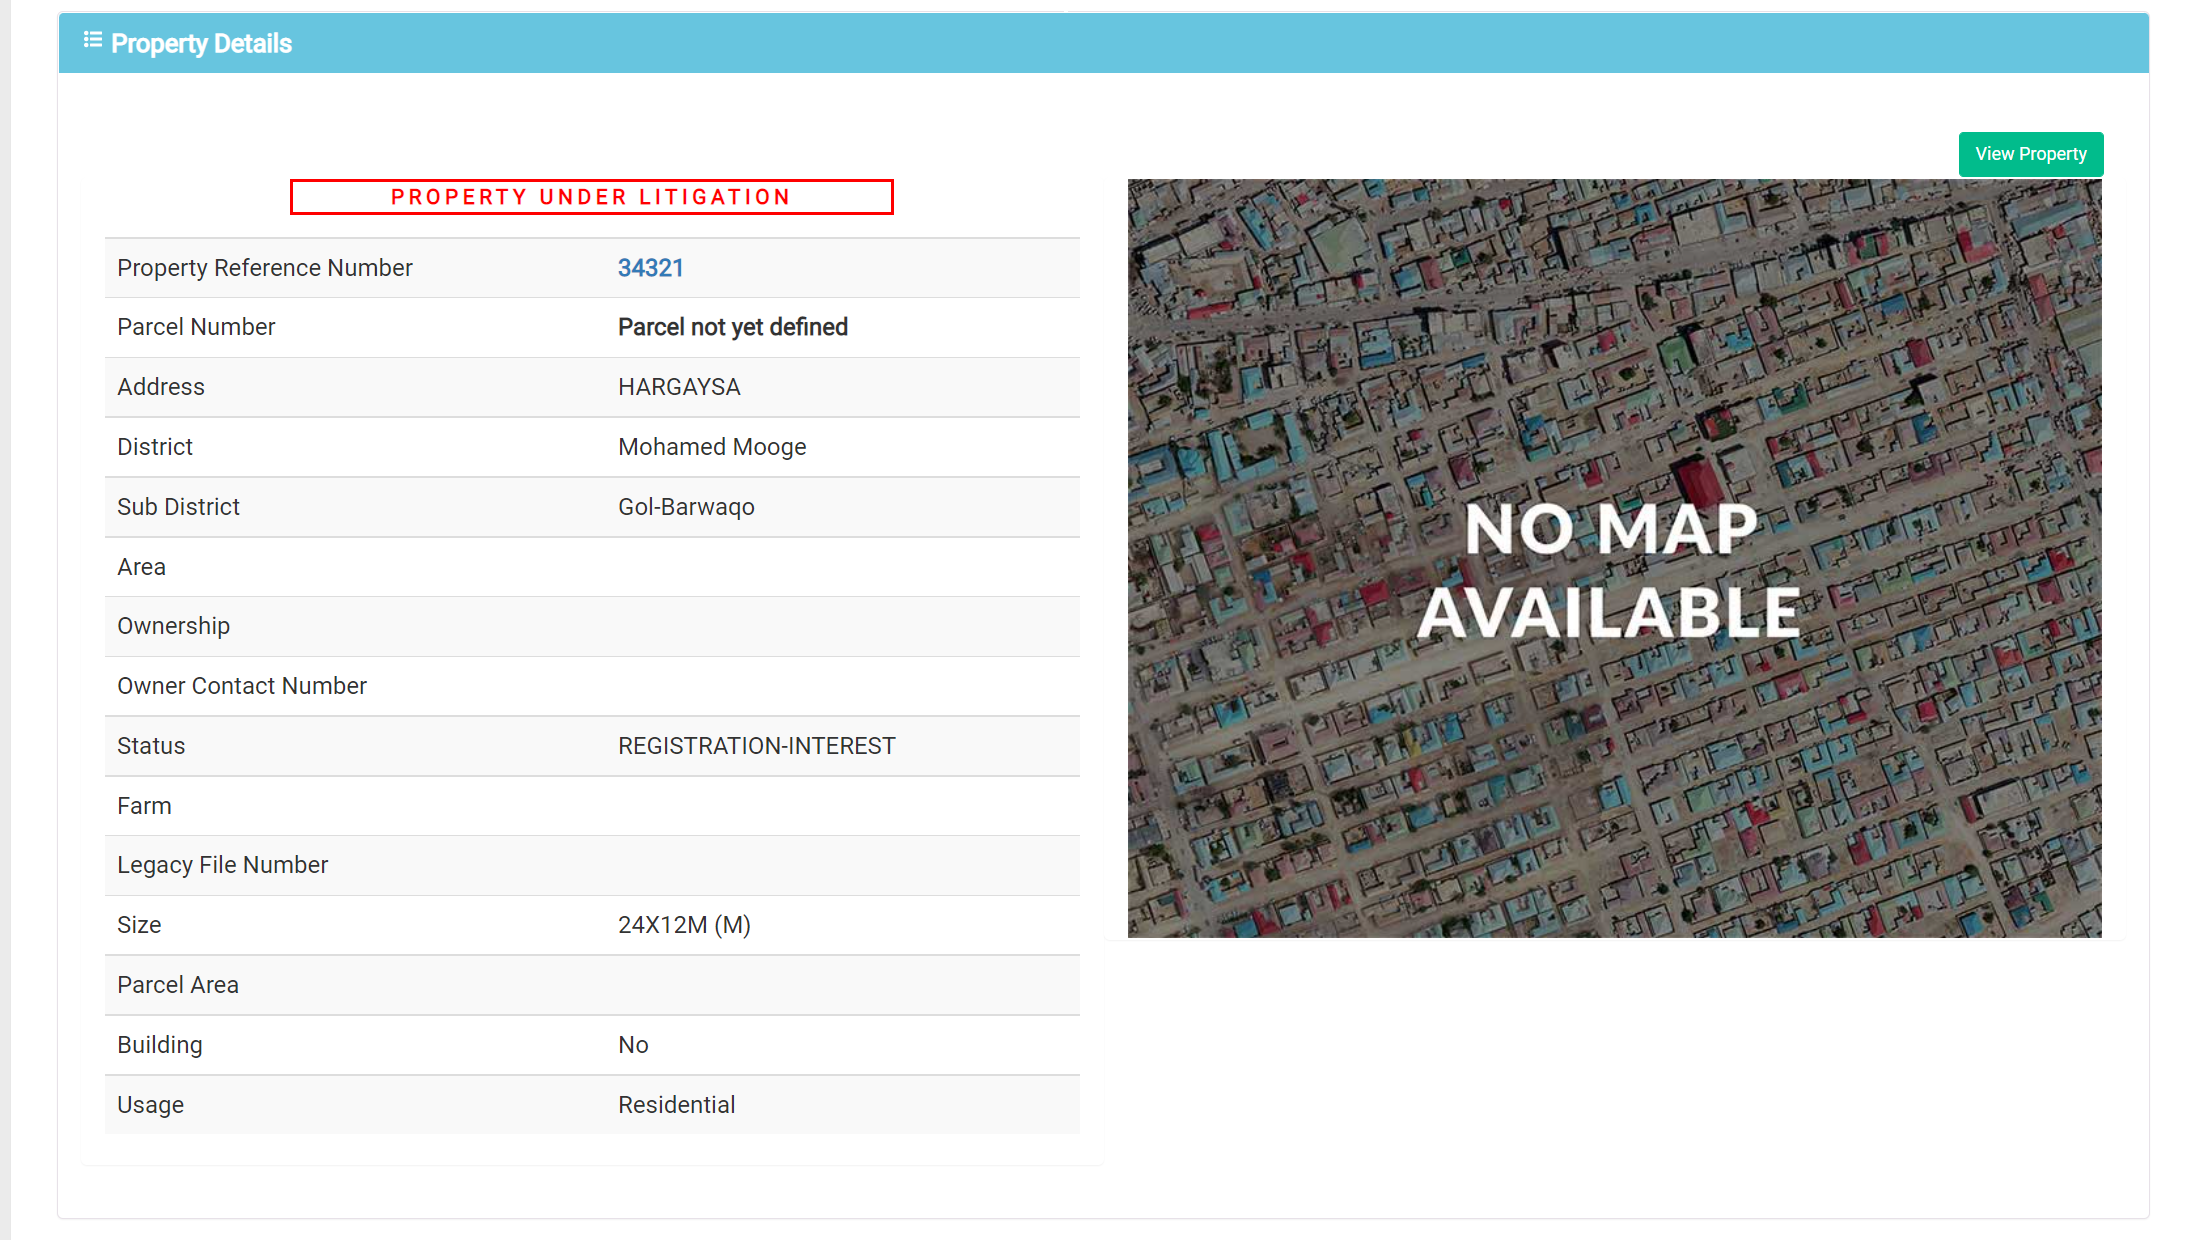Click the Mohamed Mooge district value
Image resolution: width=2196 pixels, height=1240 pixels.
click(x=712, y=447)
